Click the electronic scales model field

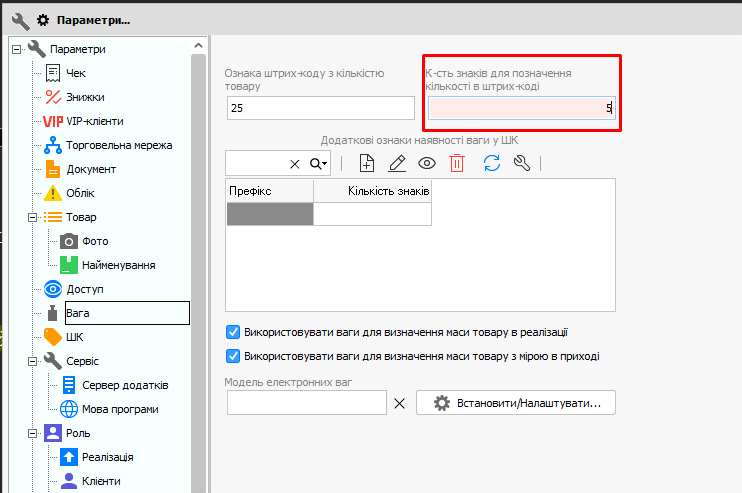pos(306,403)
